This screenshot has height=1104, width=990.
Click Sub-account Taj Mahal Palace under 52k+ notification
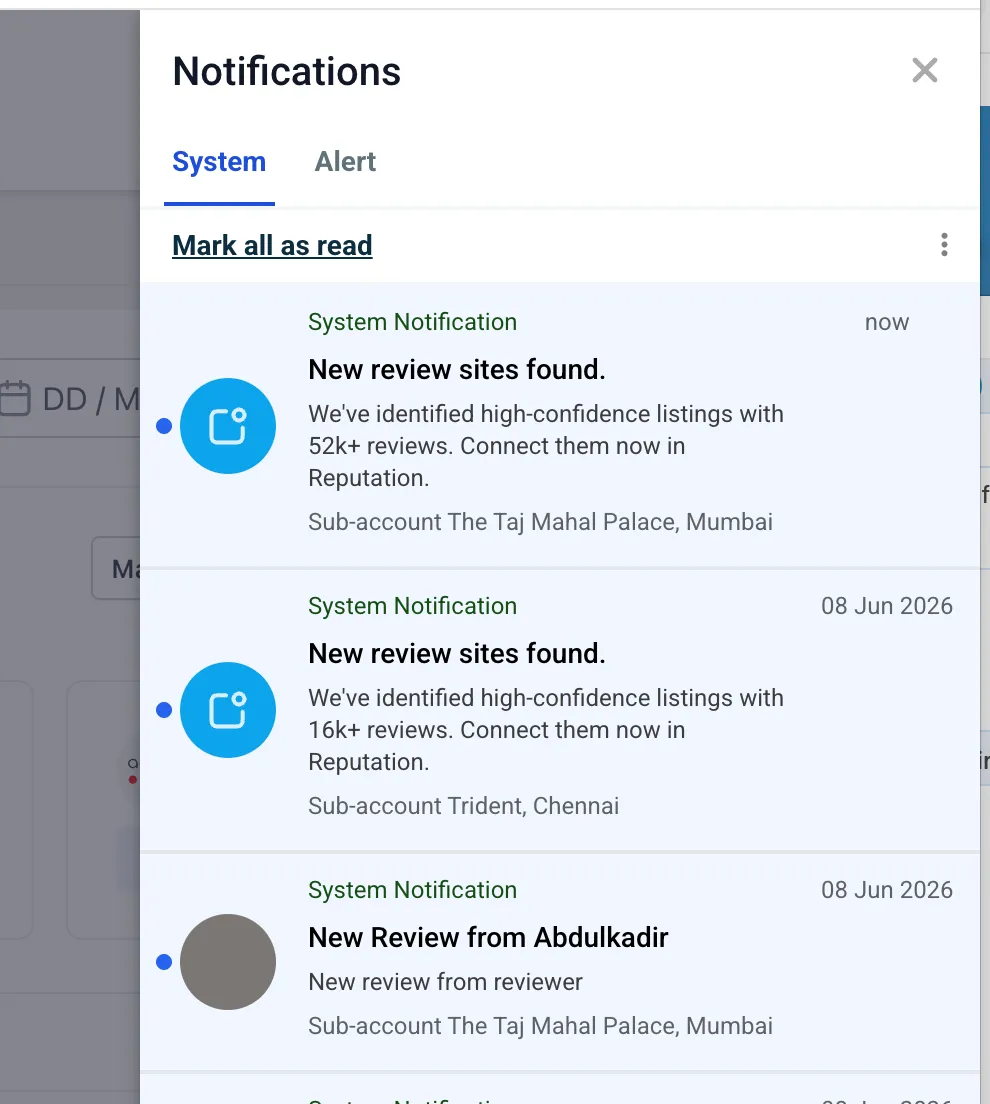click(x=540, y=522)
